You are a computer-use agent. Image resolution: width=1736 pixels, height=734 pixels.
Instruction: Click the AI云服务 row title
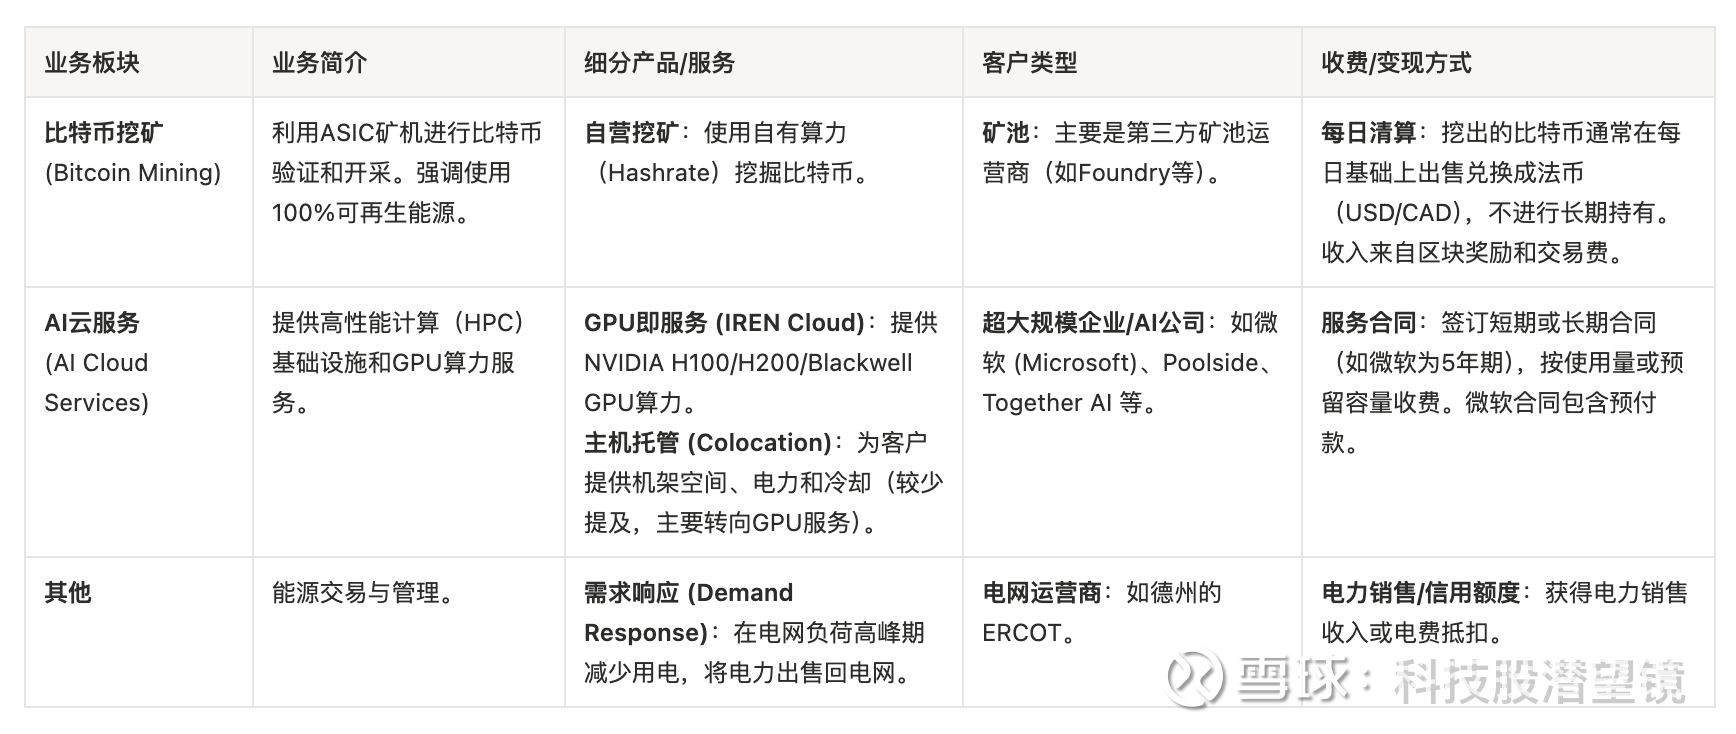(92, 323)
